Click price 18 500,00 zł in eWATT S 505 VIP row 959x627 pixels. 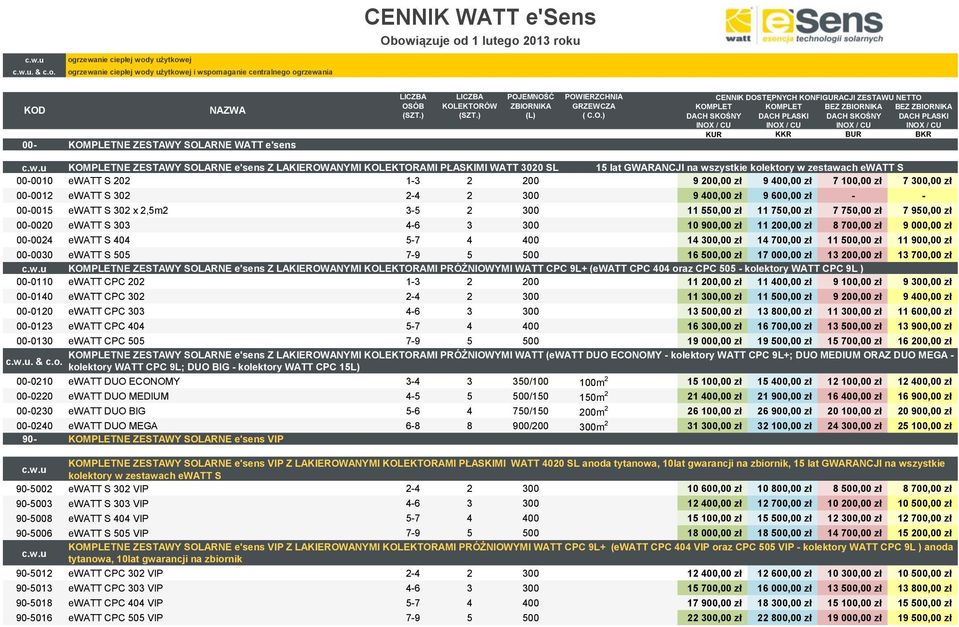pos(785,533)
